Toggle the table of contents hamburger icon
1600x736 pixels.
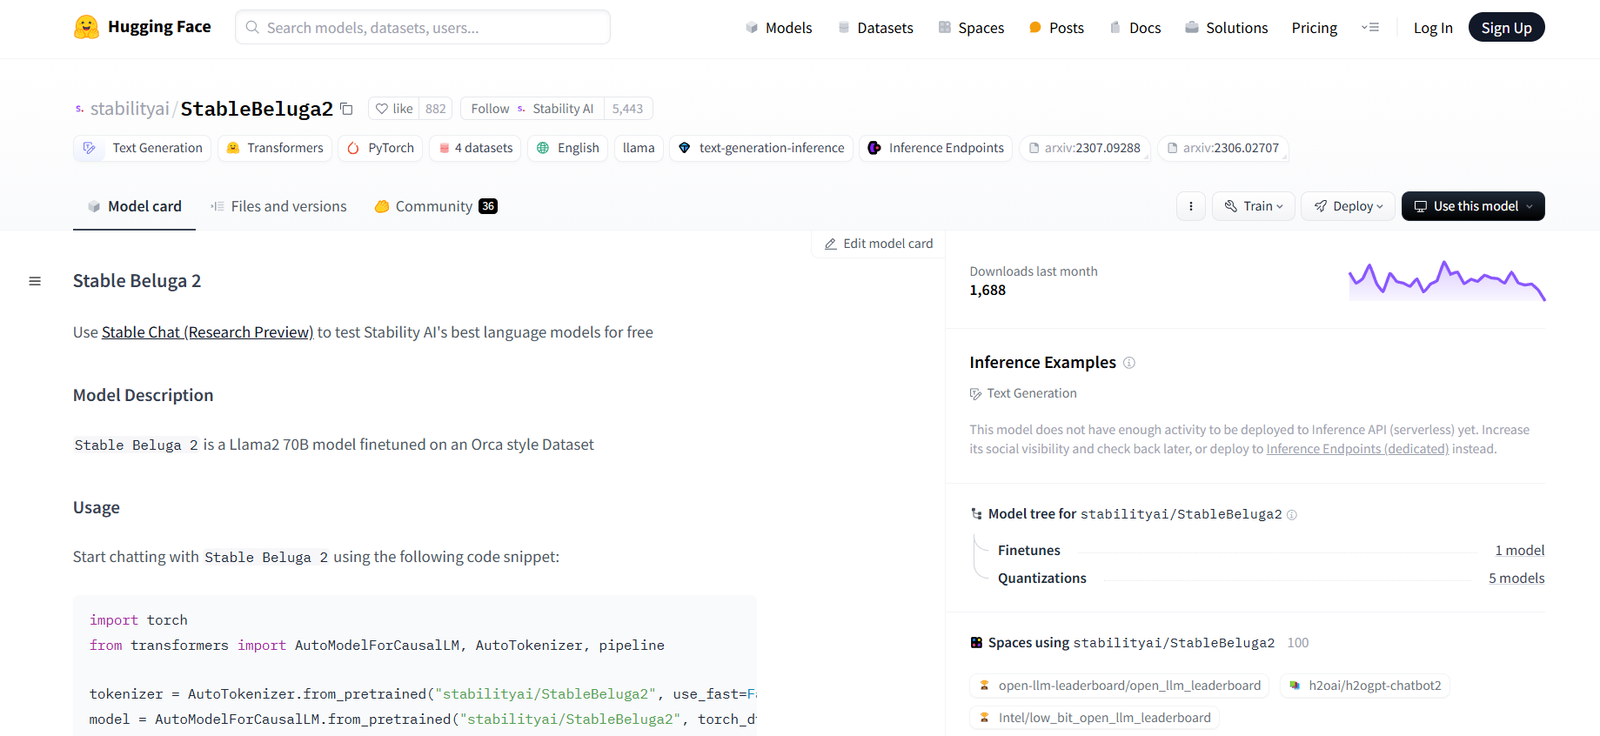pos(35,281)
